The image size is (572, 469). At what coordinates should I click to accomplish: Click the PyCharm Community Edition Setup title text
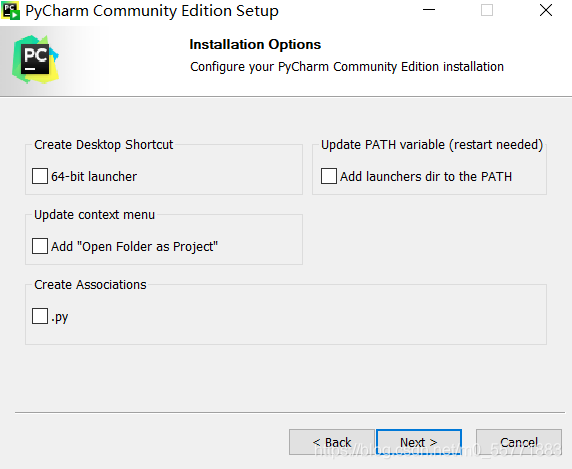[x=152, y=11]
